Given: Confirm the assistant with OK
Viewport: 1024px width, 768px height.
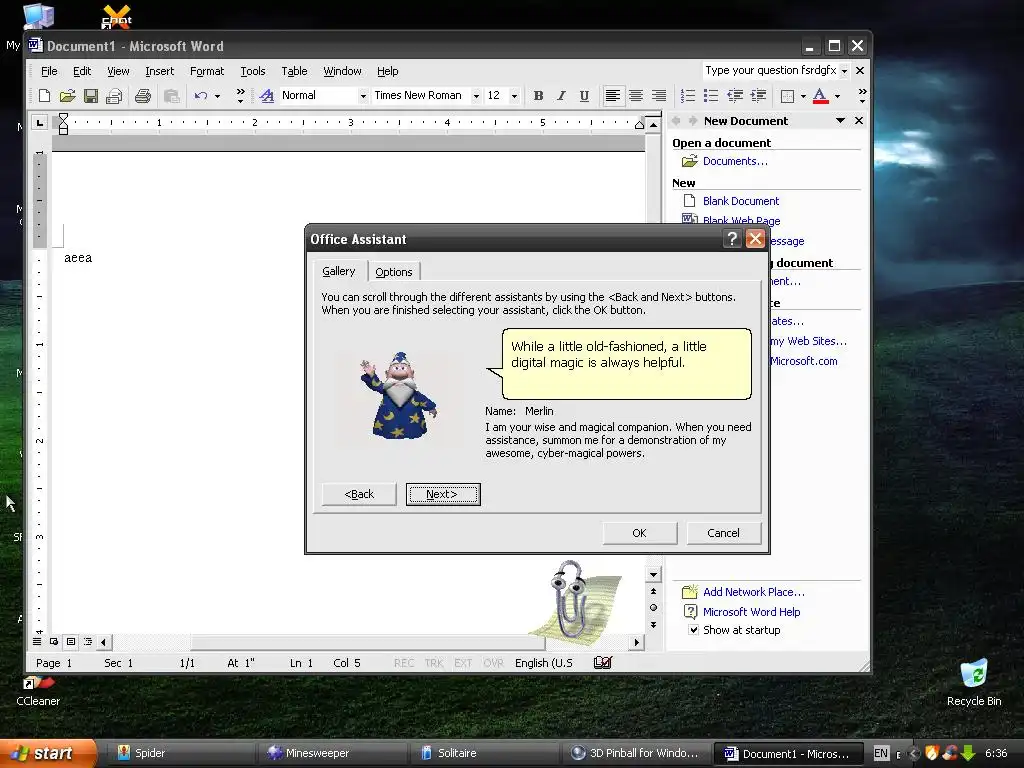Looking at the screenshot, I should 639,533.
